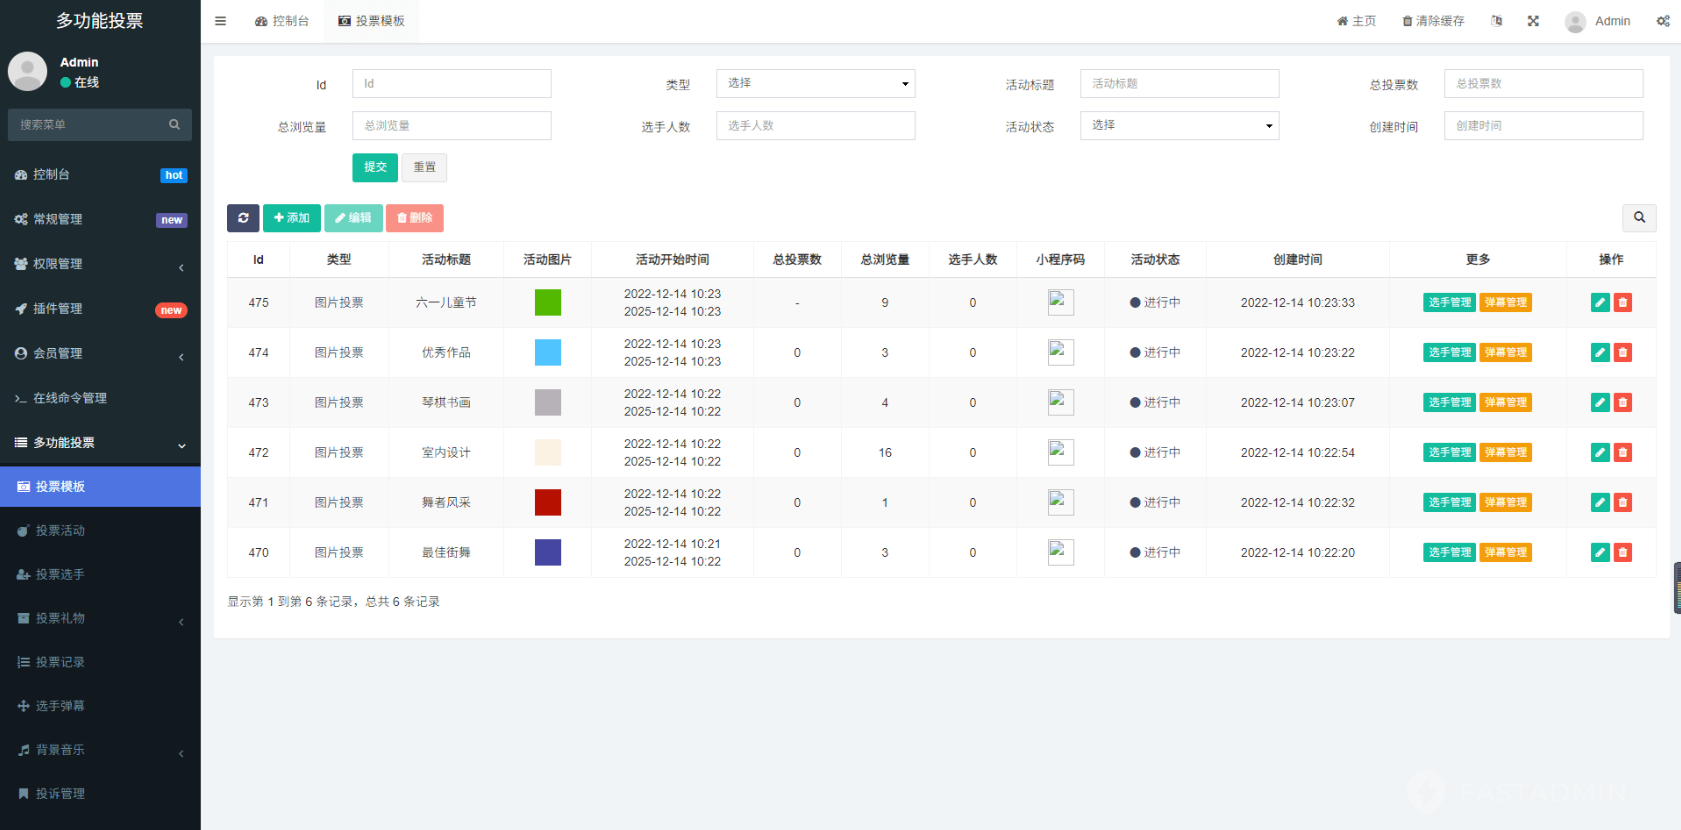Open 投票活动 in sidebar
Image resolution: width=1681 pixels, height=830 pixels.
pyautogui.click(x=100, y=531)
